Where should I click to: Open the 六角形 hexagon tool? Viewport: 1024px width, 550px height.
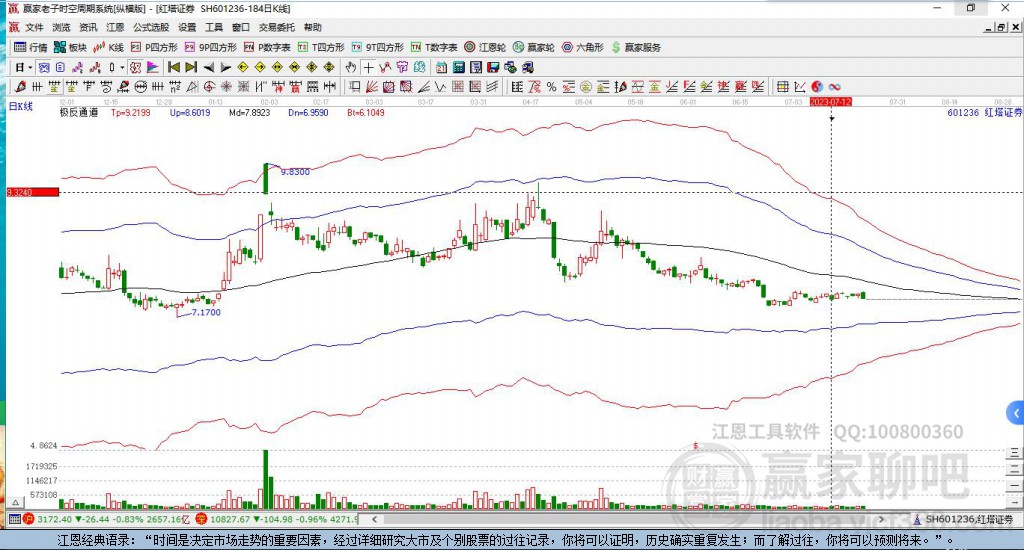click(583, 47)
